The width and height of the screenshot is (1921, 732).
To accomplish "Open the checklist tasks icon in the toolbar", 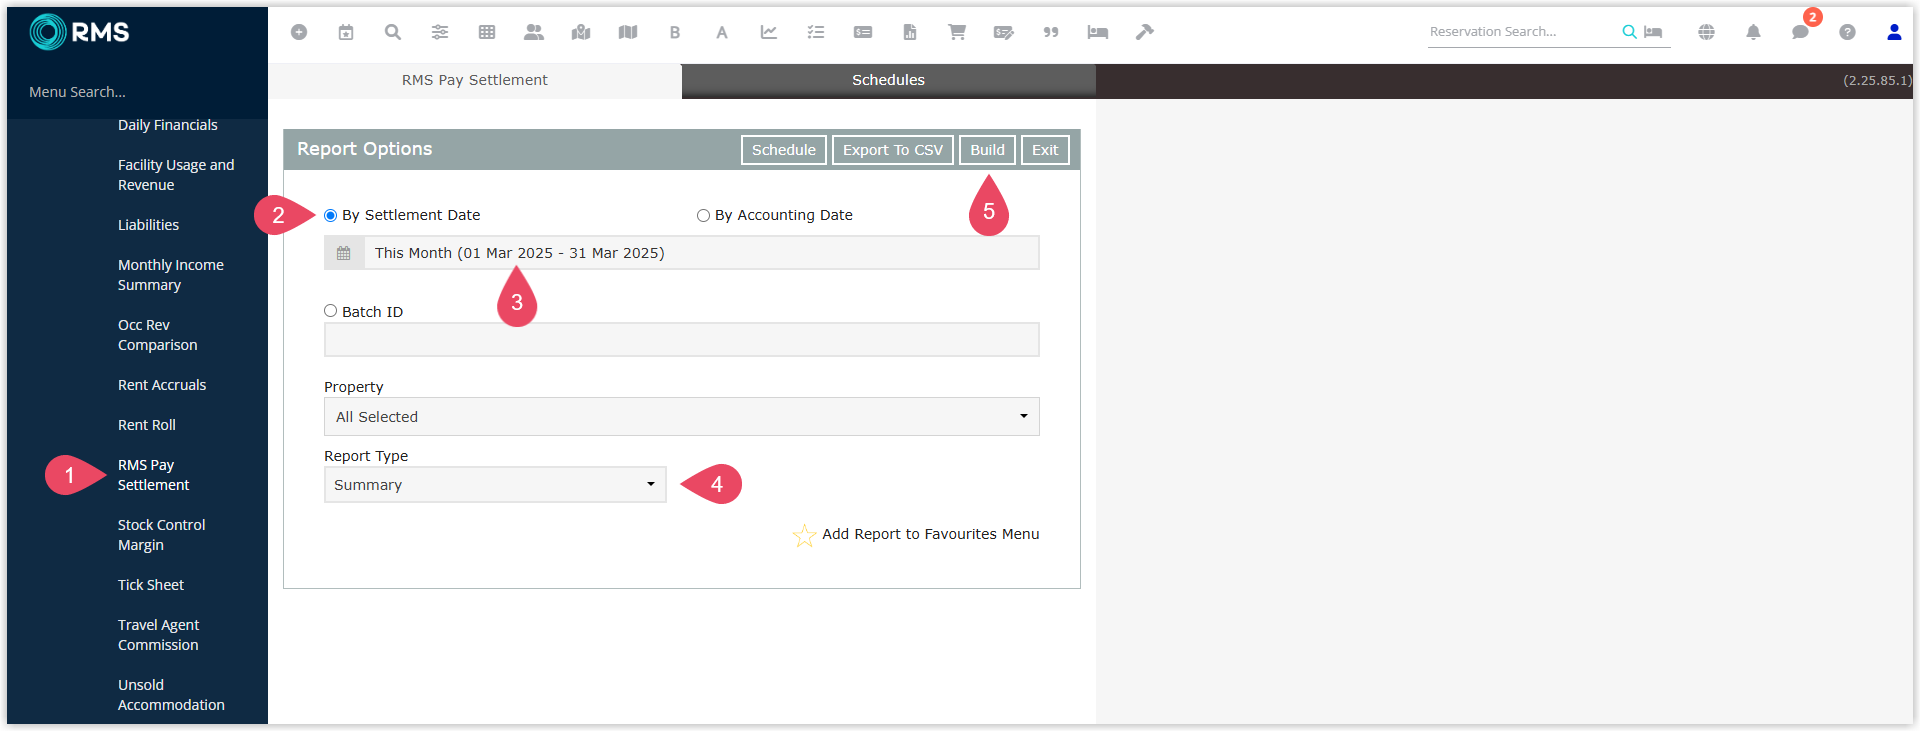I will click(x=816, y=32).
